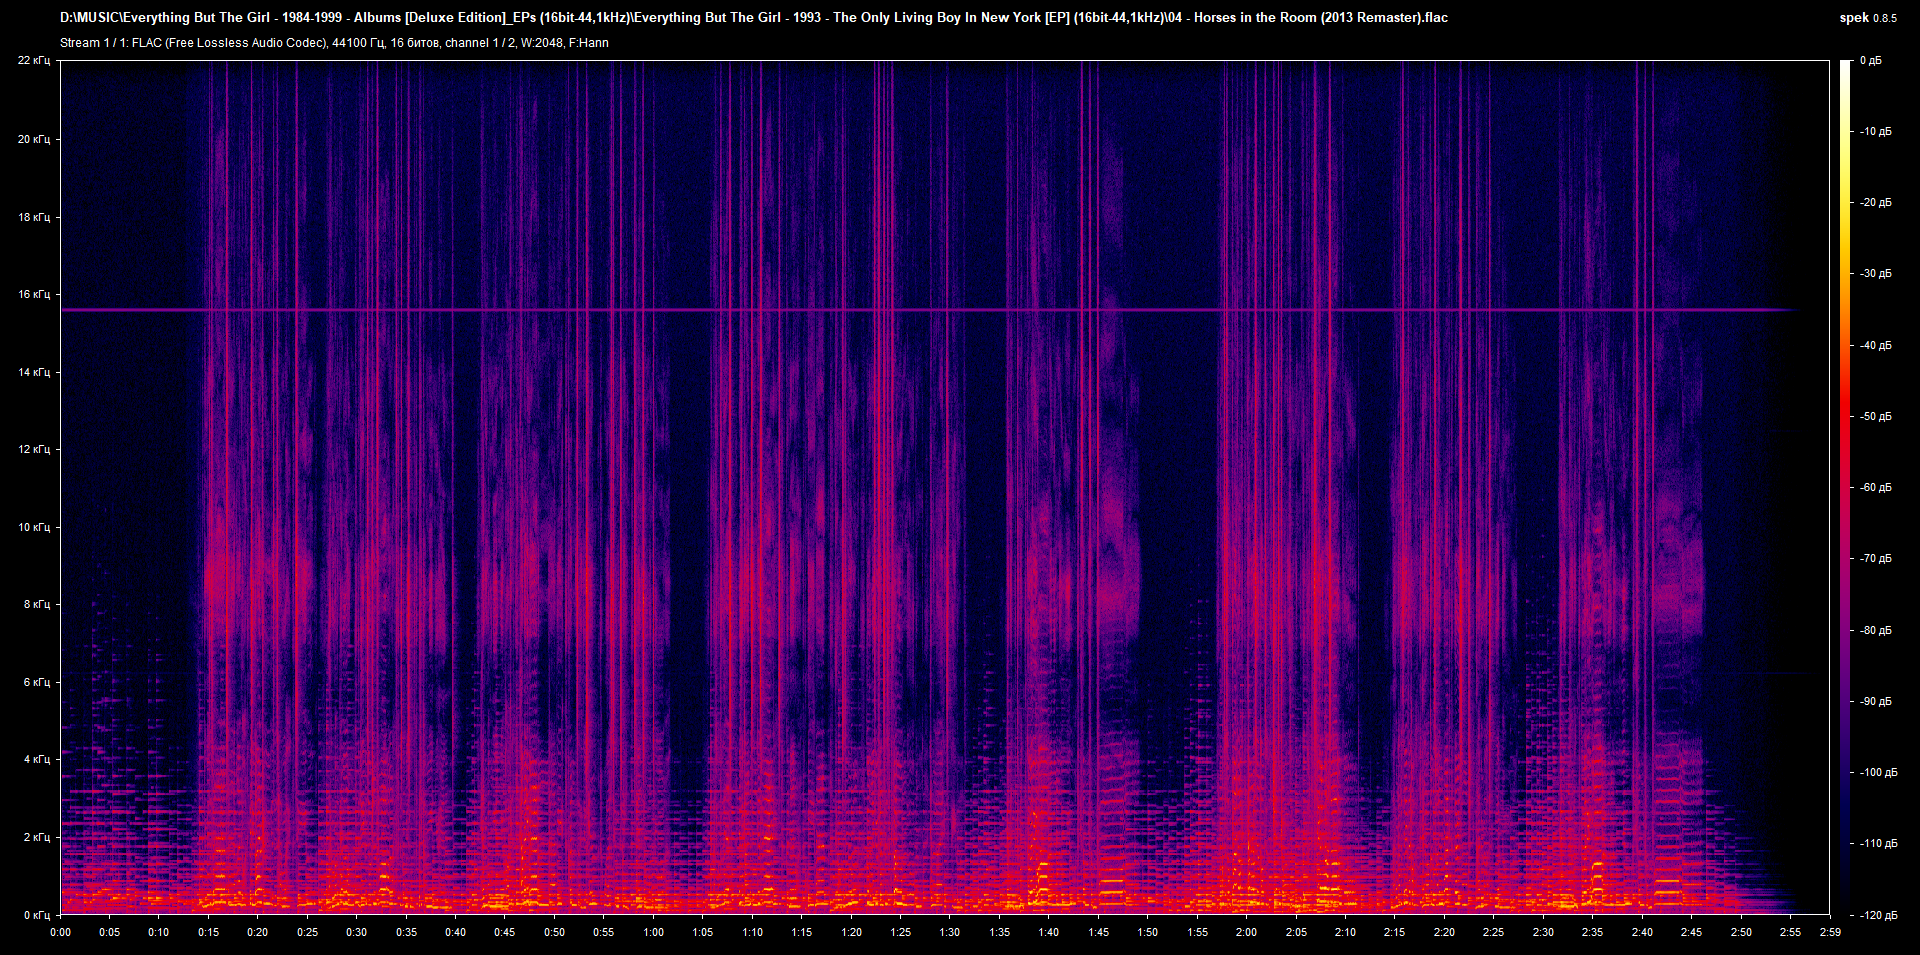
Task: Click the 1:15 time axis label
Action: [x=802, y=932]
